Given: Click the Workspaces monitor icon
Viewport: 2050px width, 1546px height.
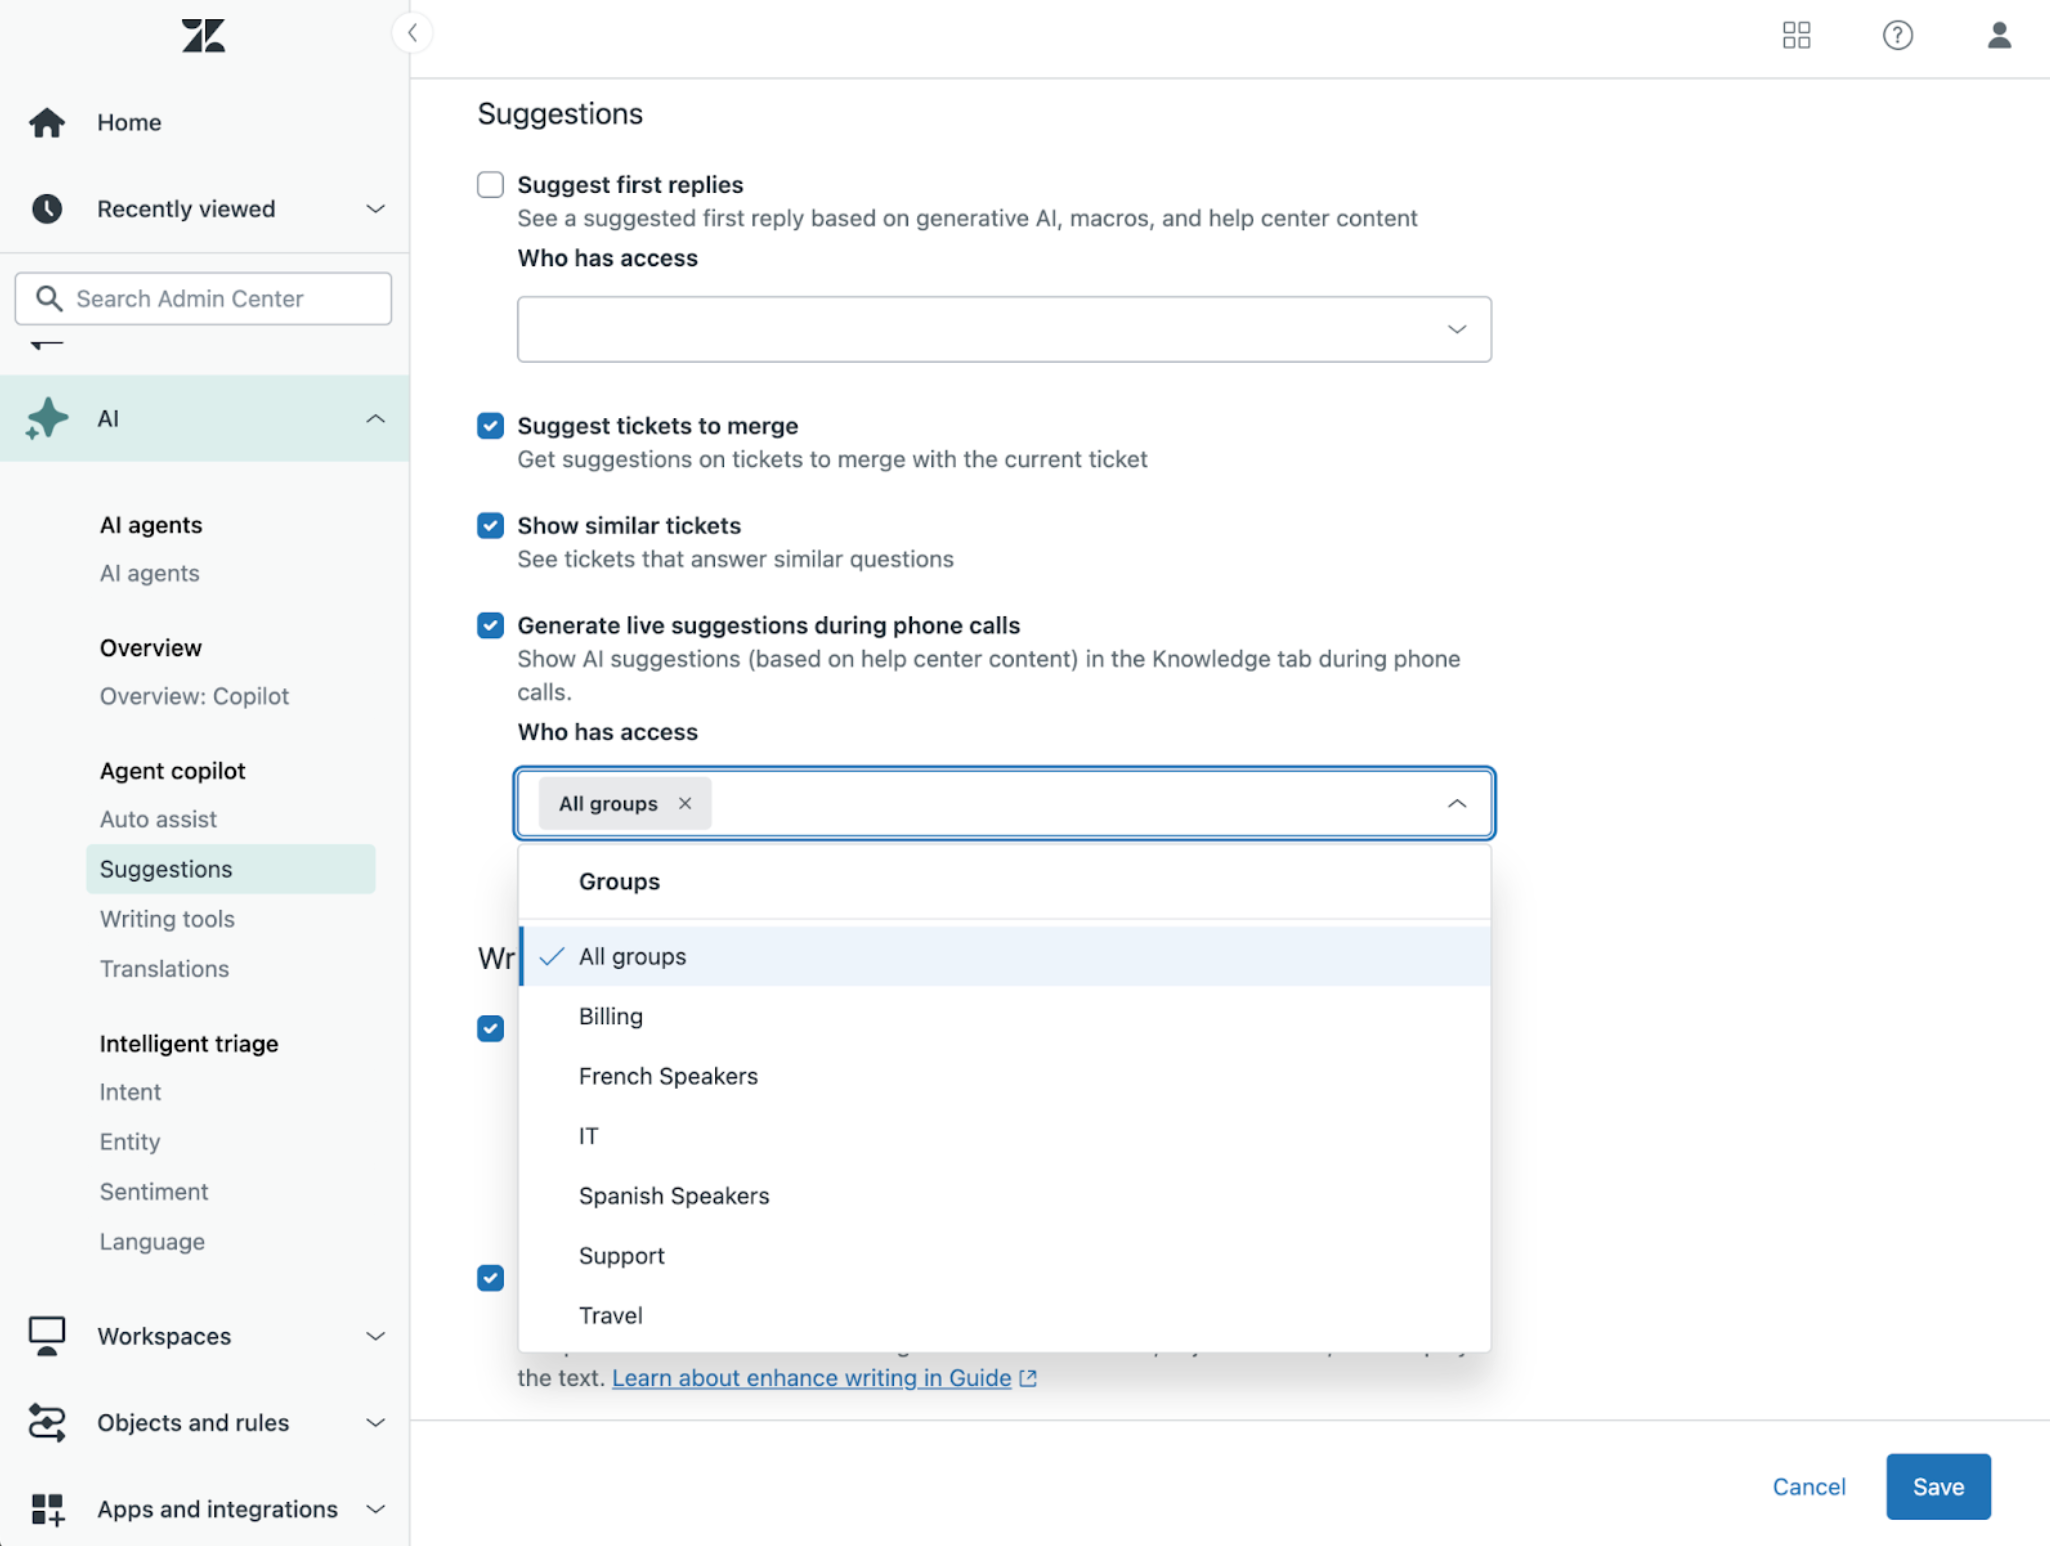Looking at the screenshot, I should (47, 1335).
